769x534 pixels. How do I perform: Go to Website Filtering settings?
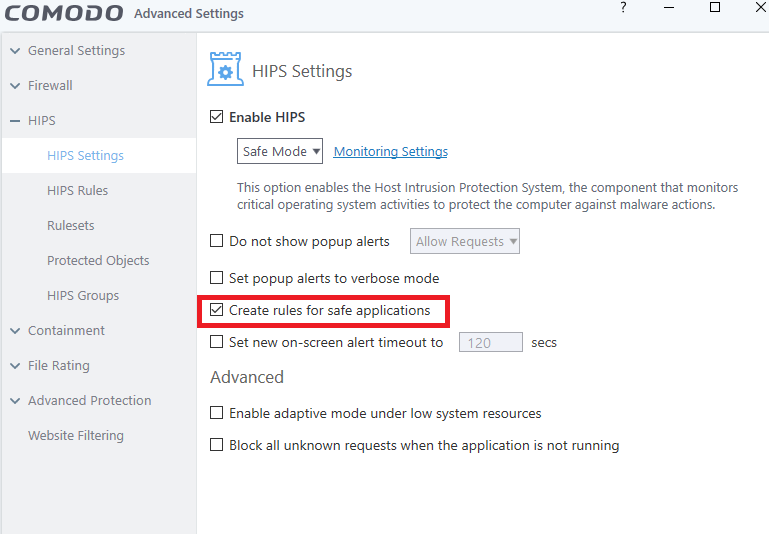pyautogui.click(x=76, y=436)
